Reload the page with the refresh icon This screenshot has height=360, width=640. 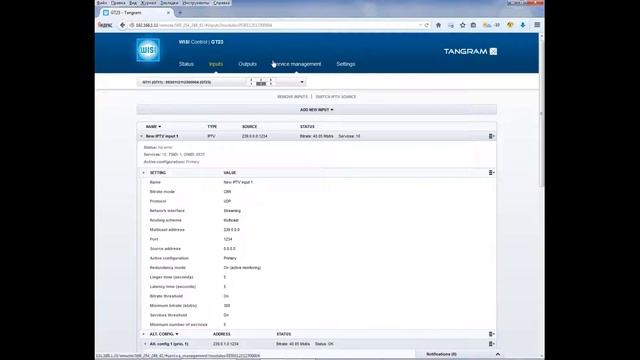point(427,25)
